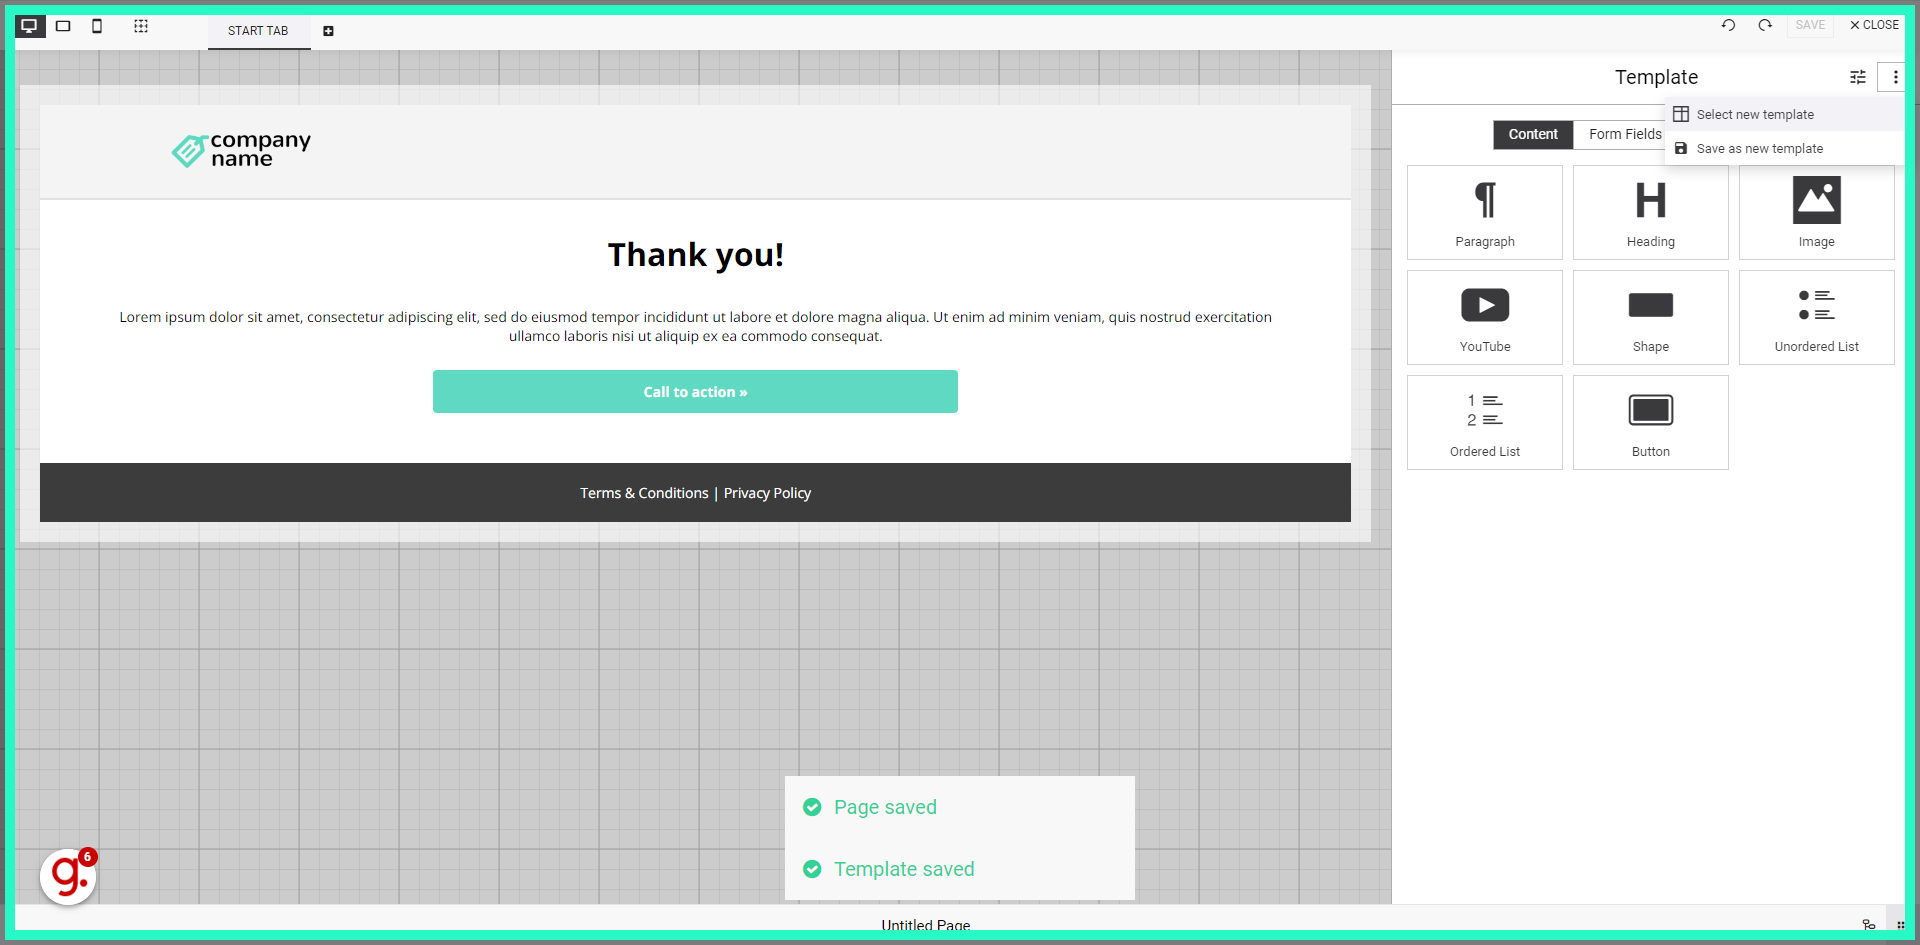Open template settings sliders icon
This screenshot has height=945, width=1920.
[x=1858, y=77]
